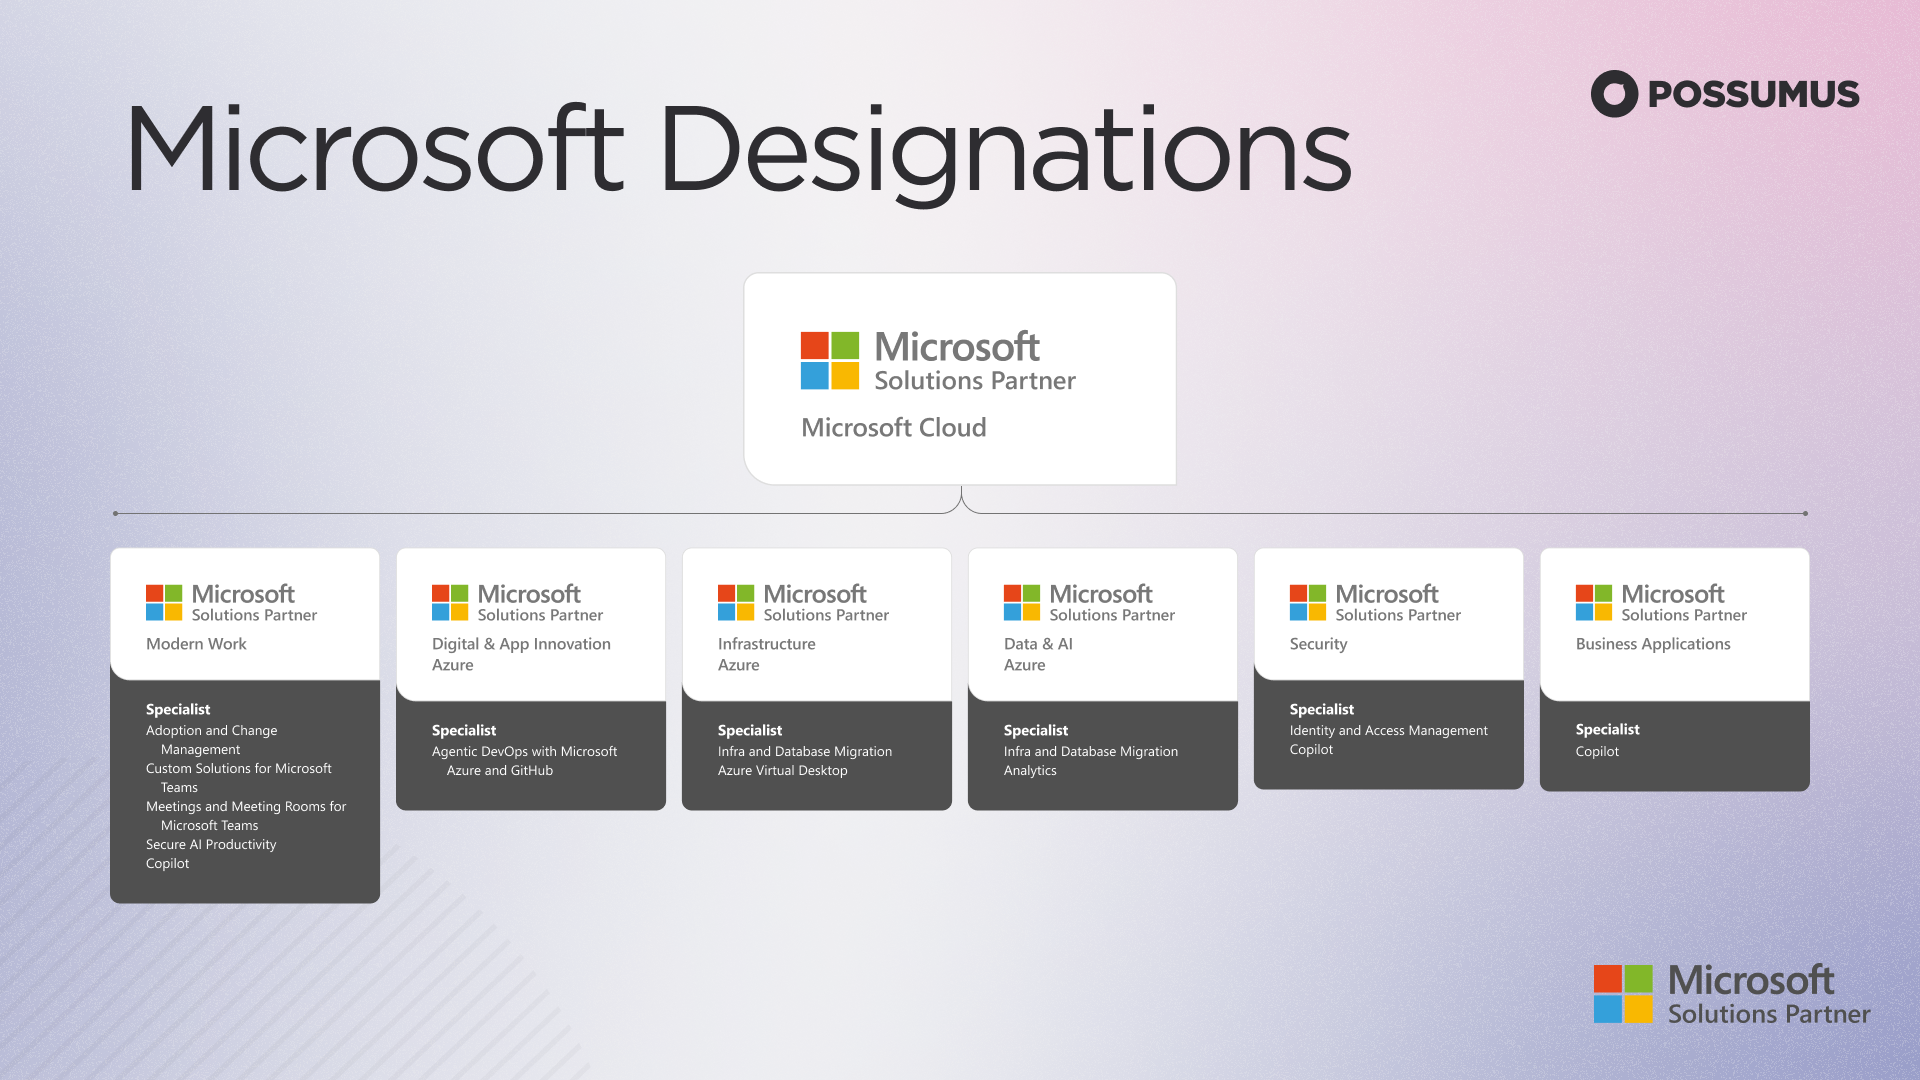Click Custom Solutions for Microsoft Teams entry

pos(238,778)
